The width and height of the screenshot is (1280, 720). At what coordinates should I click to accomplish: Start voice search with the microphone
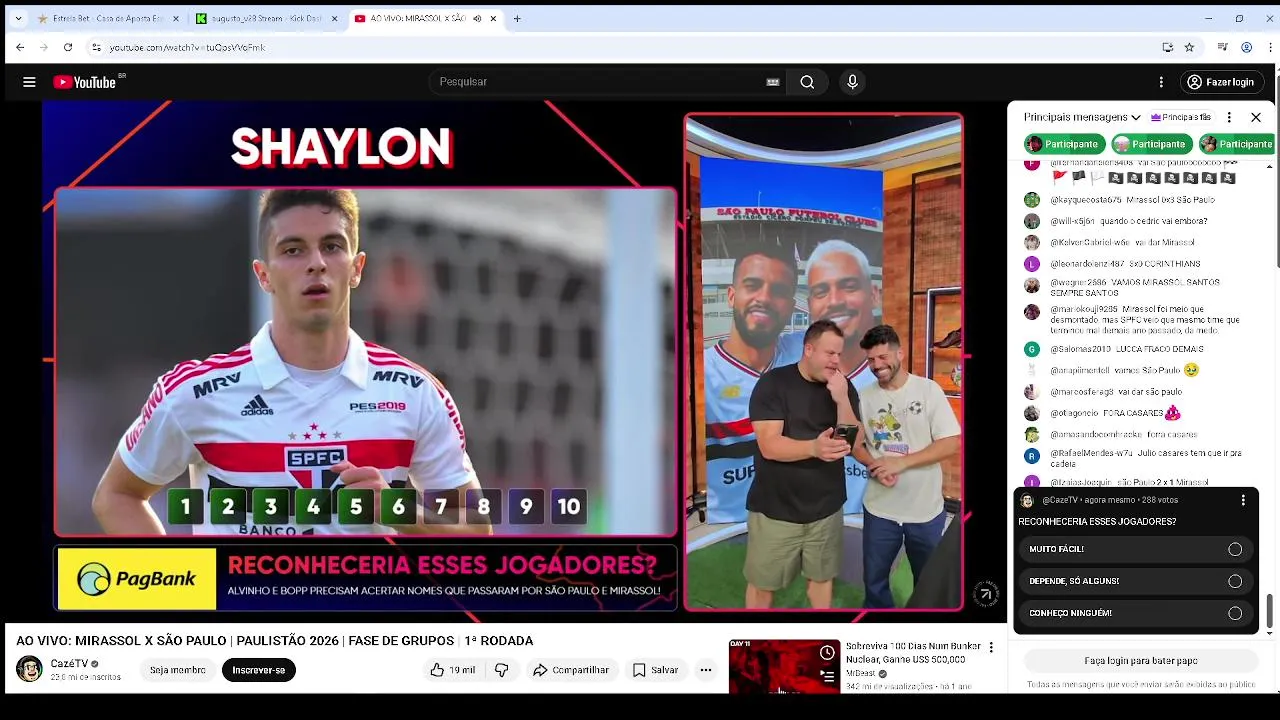852,82
